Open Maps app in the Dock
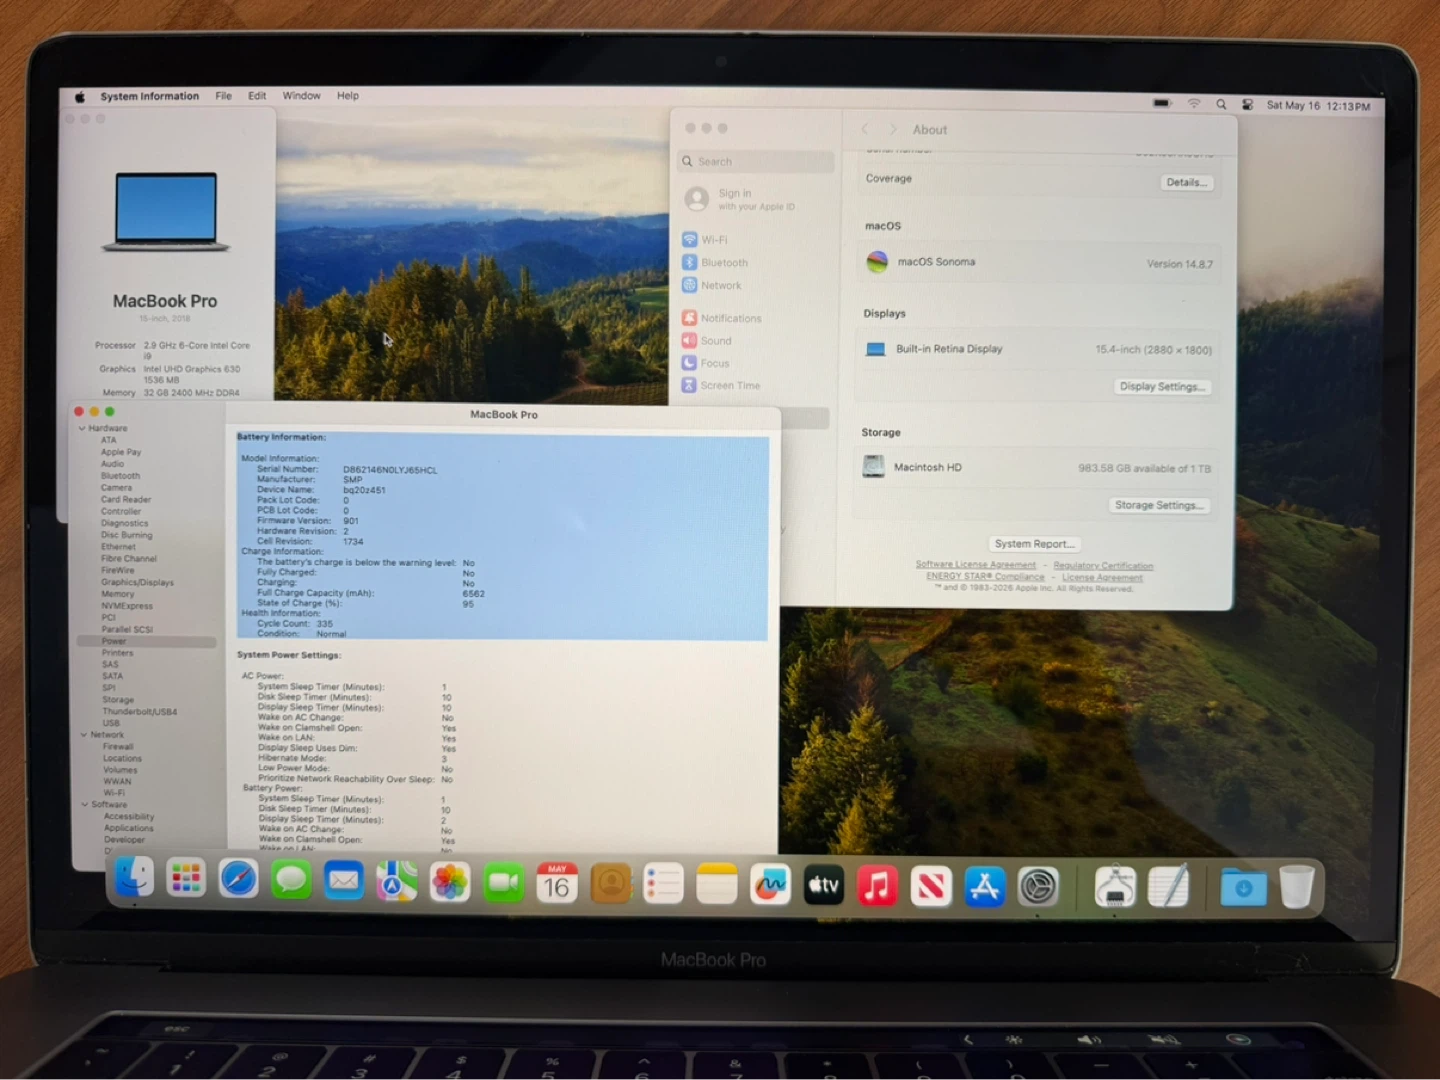The width and height of the screenshot is (1440, 1080). (397, 882)
